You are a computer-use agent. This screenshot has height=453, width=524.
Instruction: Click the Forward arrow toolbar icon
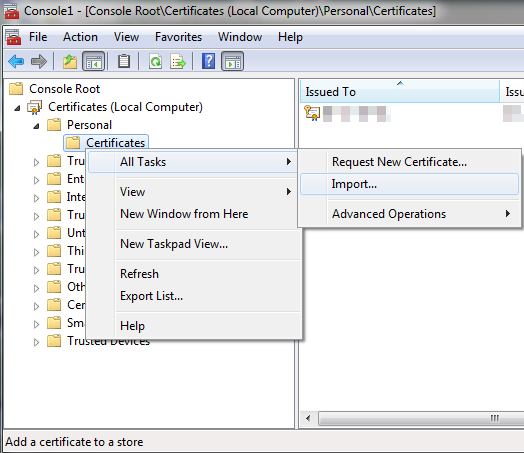point(39,61)
